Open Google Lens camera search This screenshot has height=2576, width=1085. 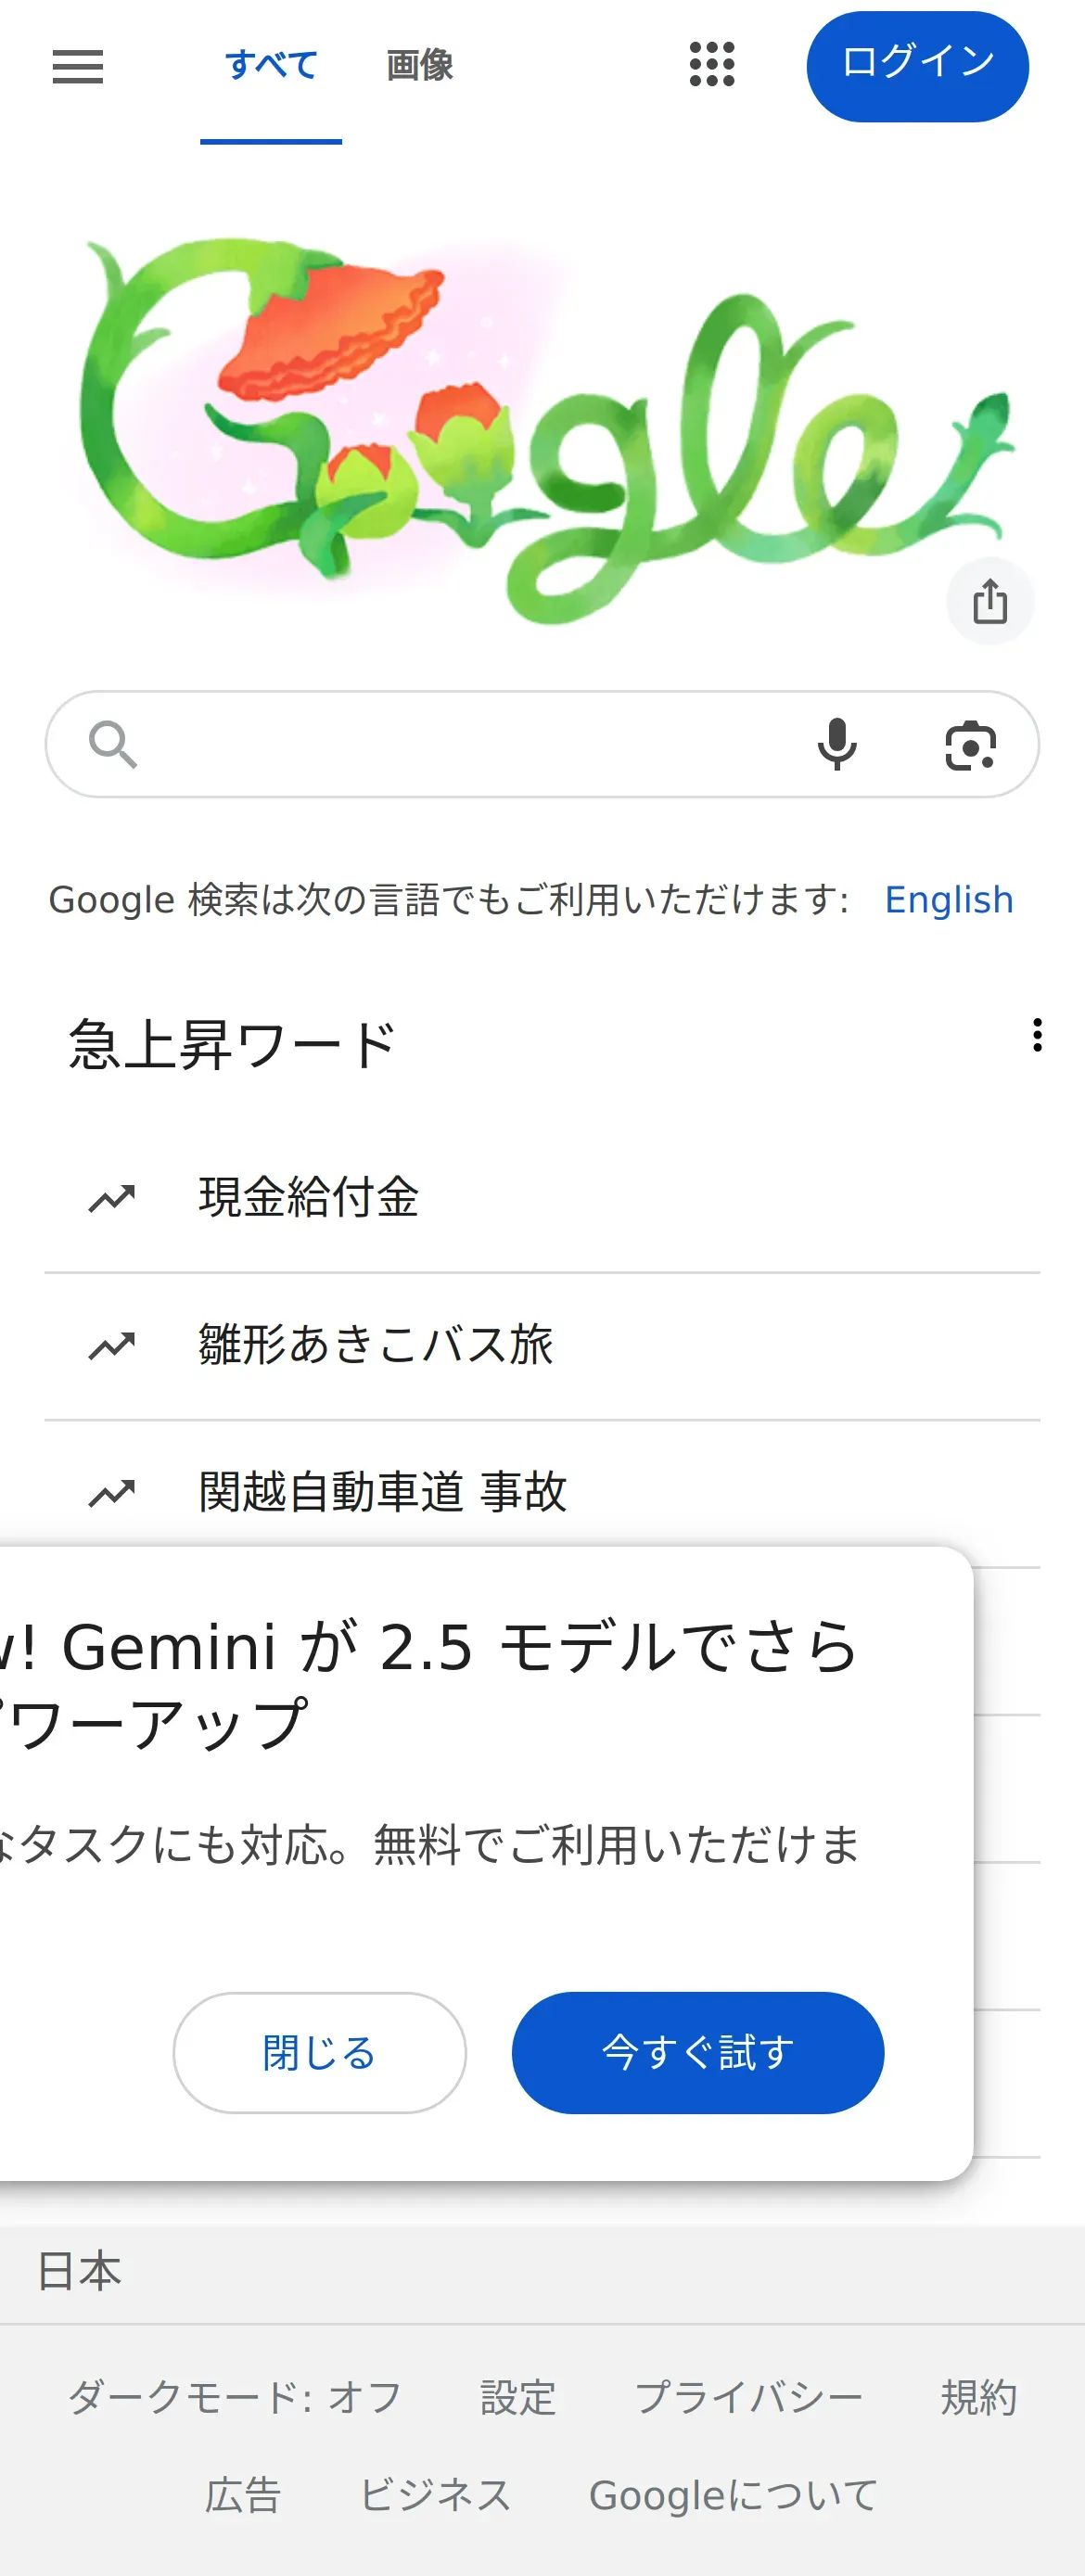click(970, 745)
